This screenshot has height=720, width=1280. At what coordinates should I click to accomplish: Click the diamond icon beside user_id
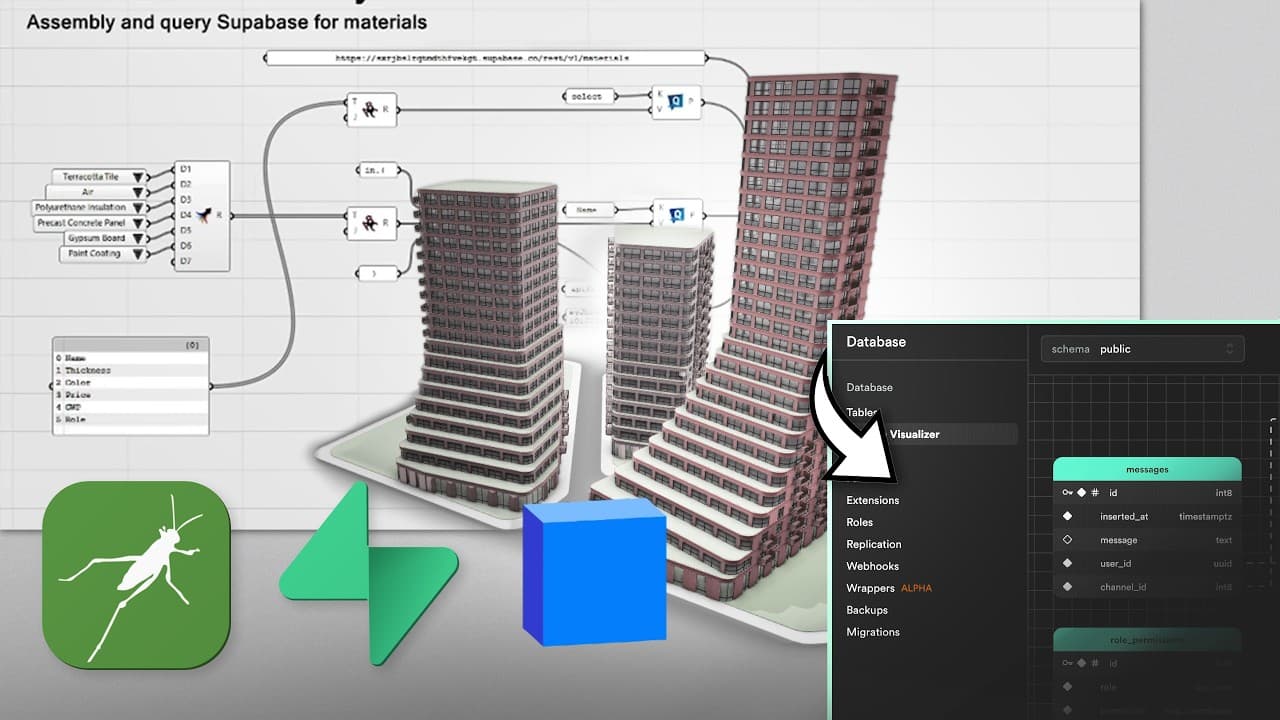(1067, 564)
